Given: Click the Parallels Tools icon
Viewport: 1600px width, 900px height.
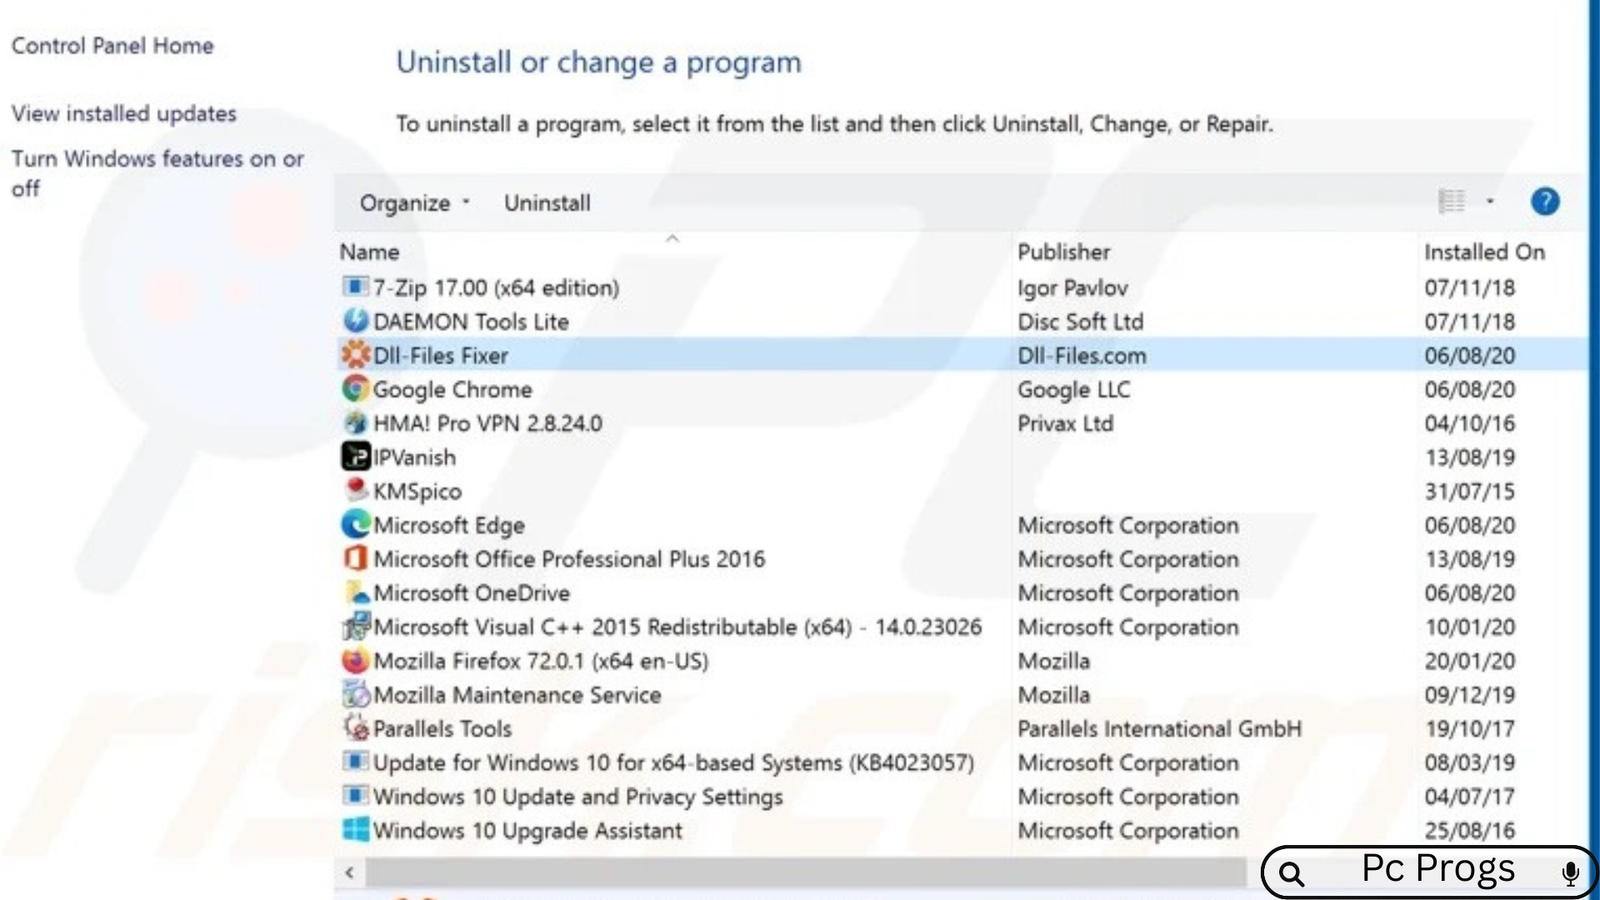Looking at the screenshot, I should point(355,727).
